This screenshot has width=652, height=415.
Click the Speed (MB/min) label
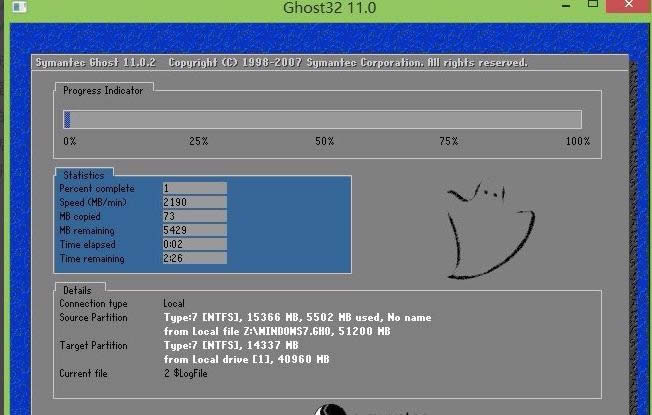93,203
